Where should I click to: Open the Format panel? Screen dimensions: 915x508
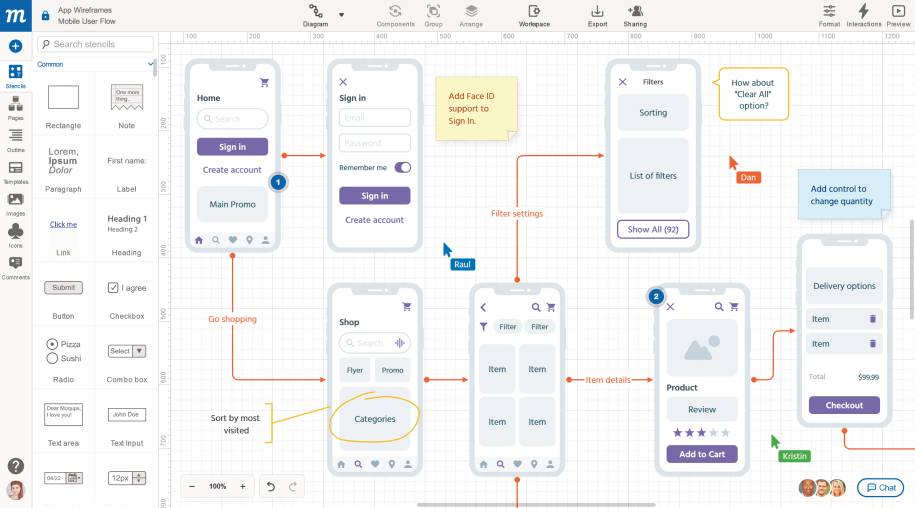click(829, 16)
